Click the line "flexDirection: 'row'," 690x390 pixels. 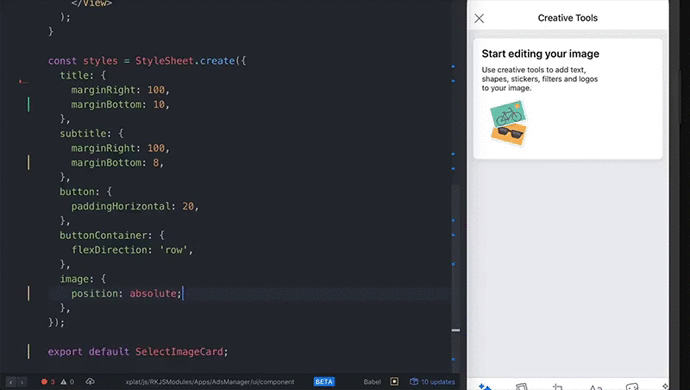tap(132, 250)
